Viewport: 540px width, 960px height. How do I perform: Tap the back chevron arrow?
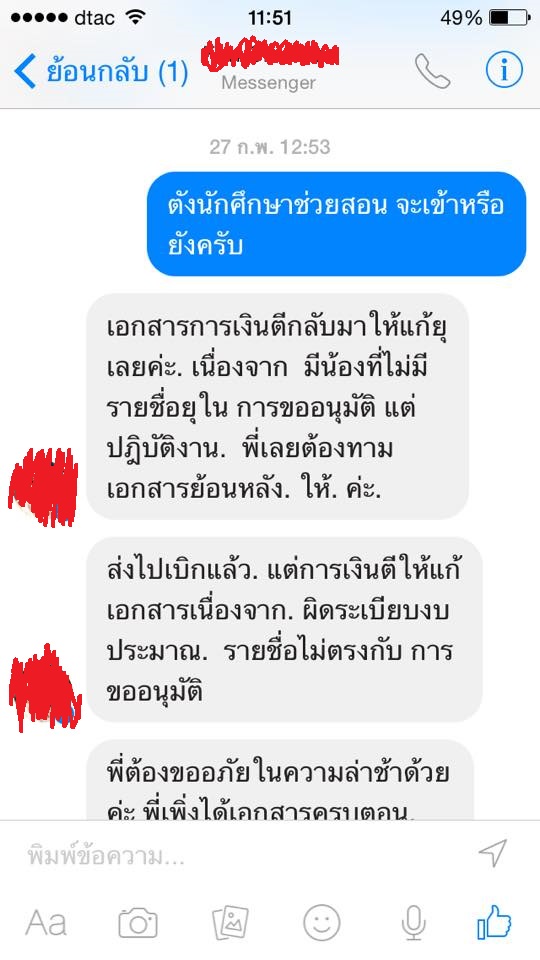24,71
